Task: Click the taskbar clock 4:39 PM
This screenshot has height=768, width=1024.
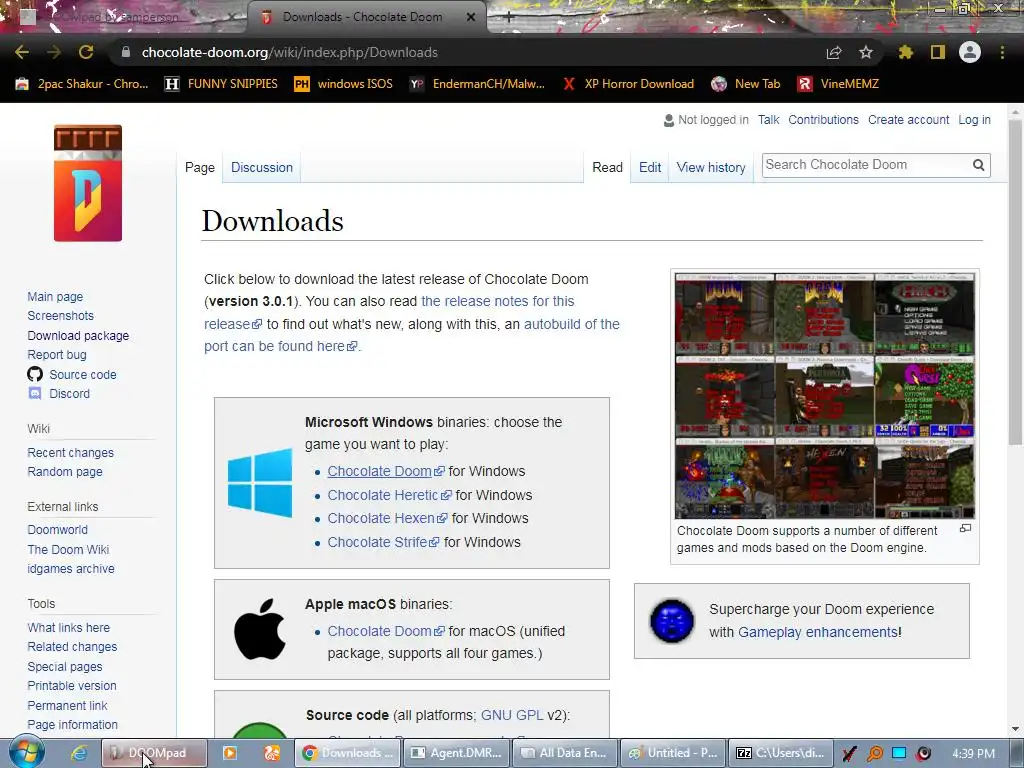Action: pos(973,754)
